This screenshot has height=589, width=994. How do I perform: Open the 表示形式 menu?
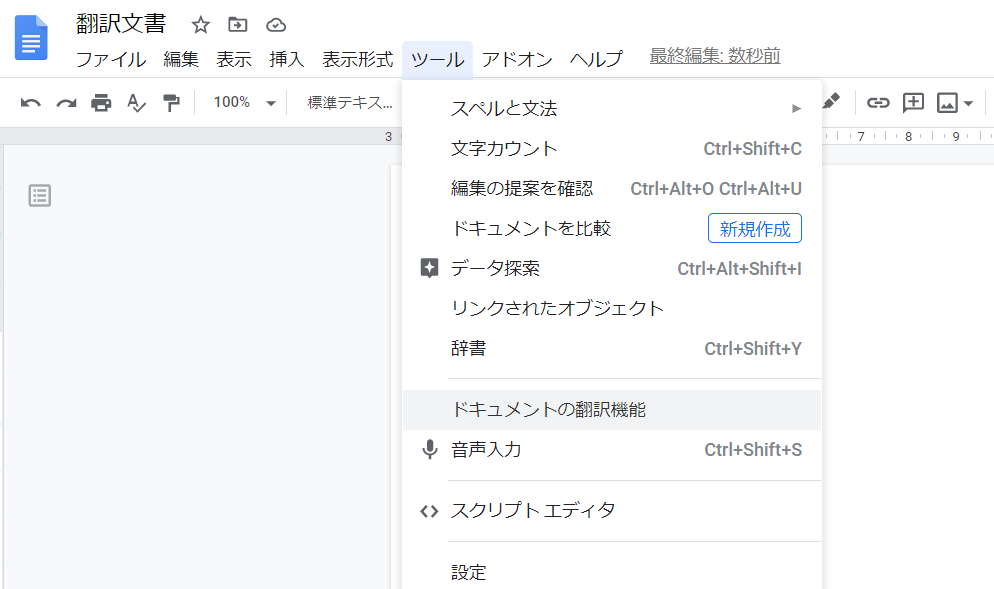click(x=358, y=60)
